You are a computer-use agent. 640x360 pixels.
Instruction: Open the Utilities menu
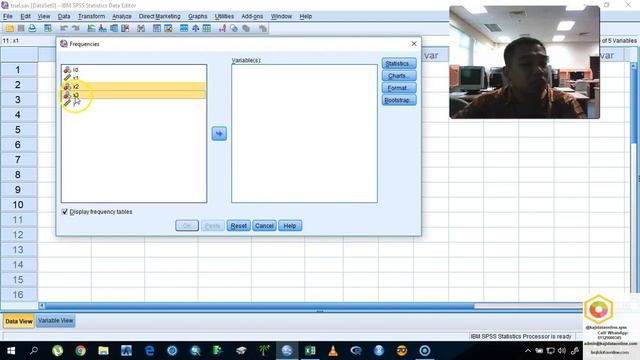pos(224,16)
